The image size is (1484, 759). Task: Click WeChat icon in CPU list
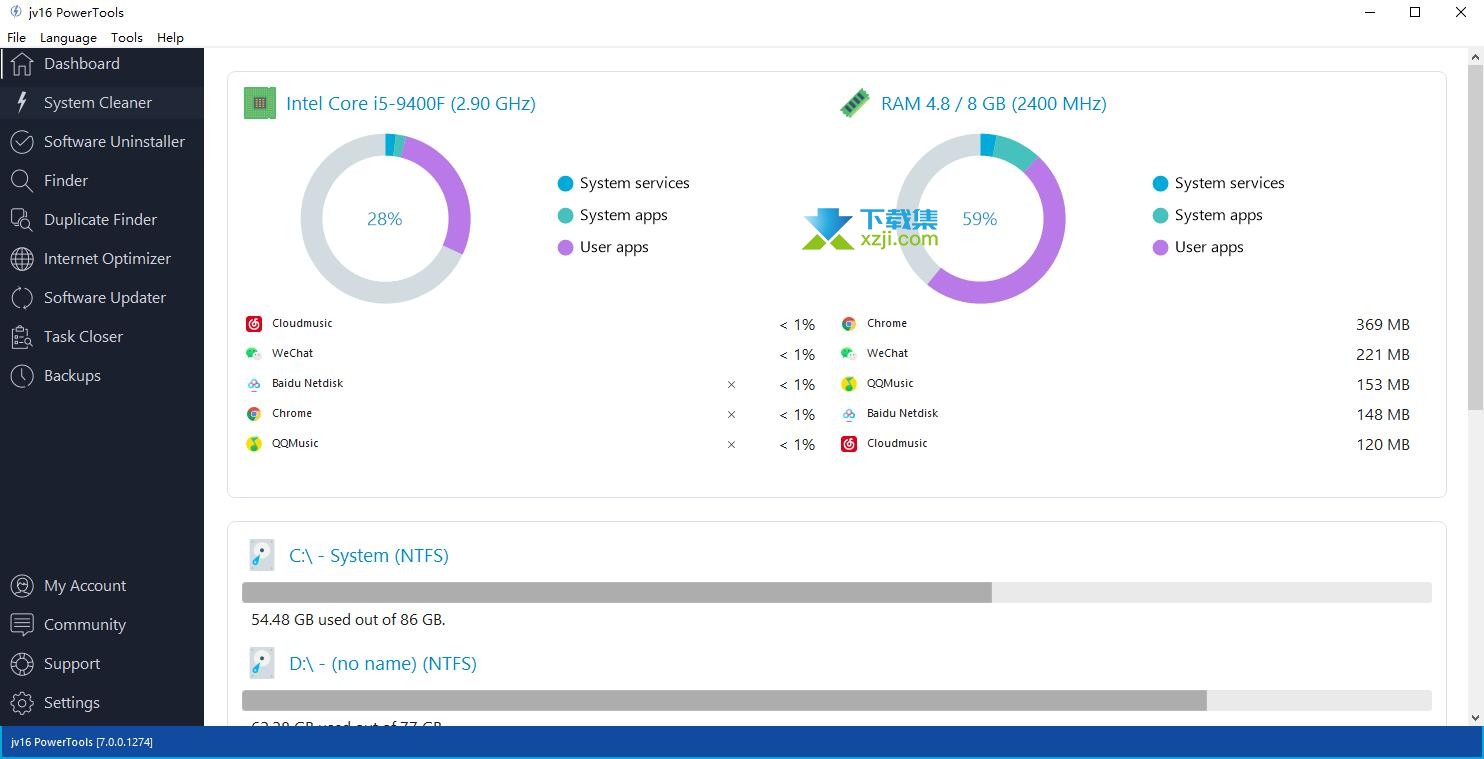(x=254, y=354)
